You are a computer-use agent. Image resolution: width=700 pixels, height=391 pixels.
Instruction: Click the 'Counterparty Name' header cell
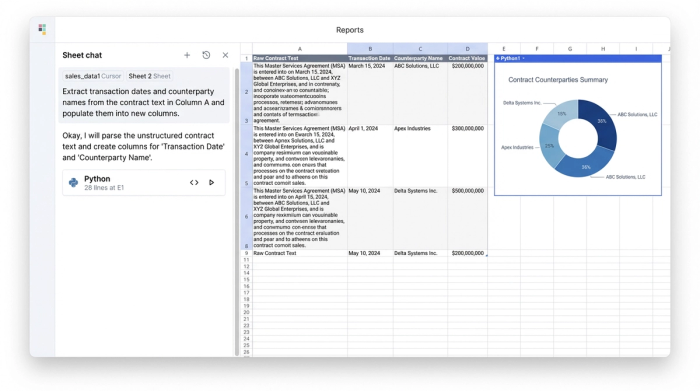tap(420, 58)
